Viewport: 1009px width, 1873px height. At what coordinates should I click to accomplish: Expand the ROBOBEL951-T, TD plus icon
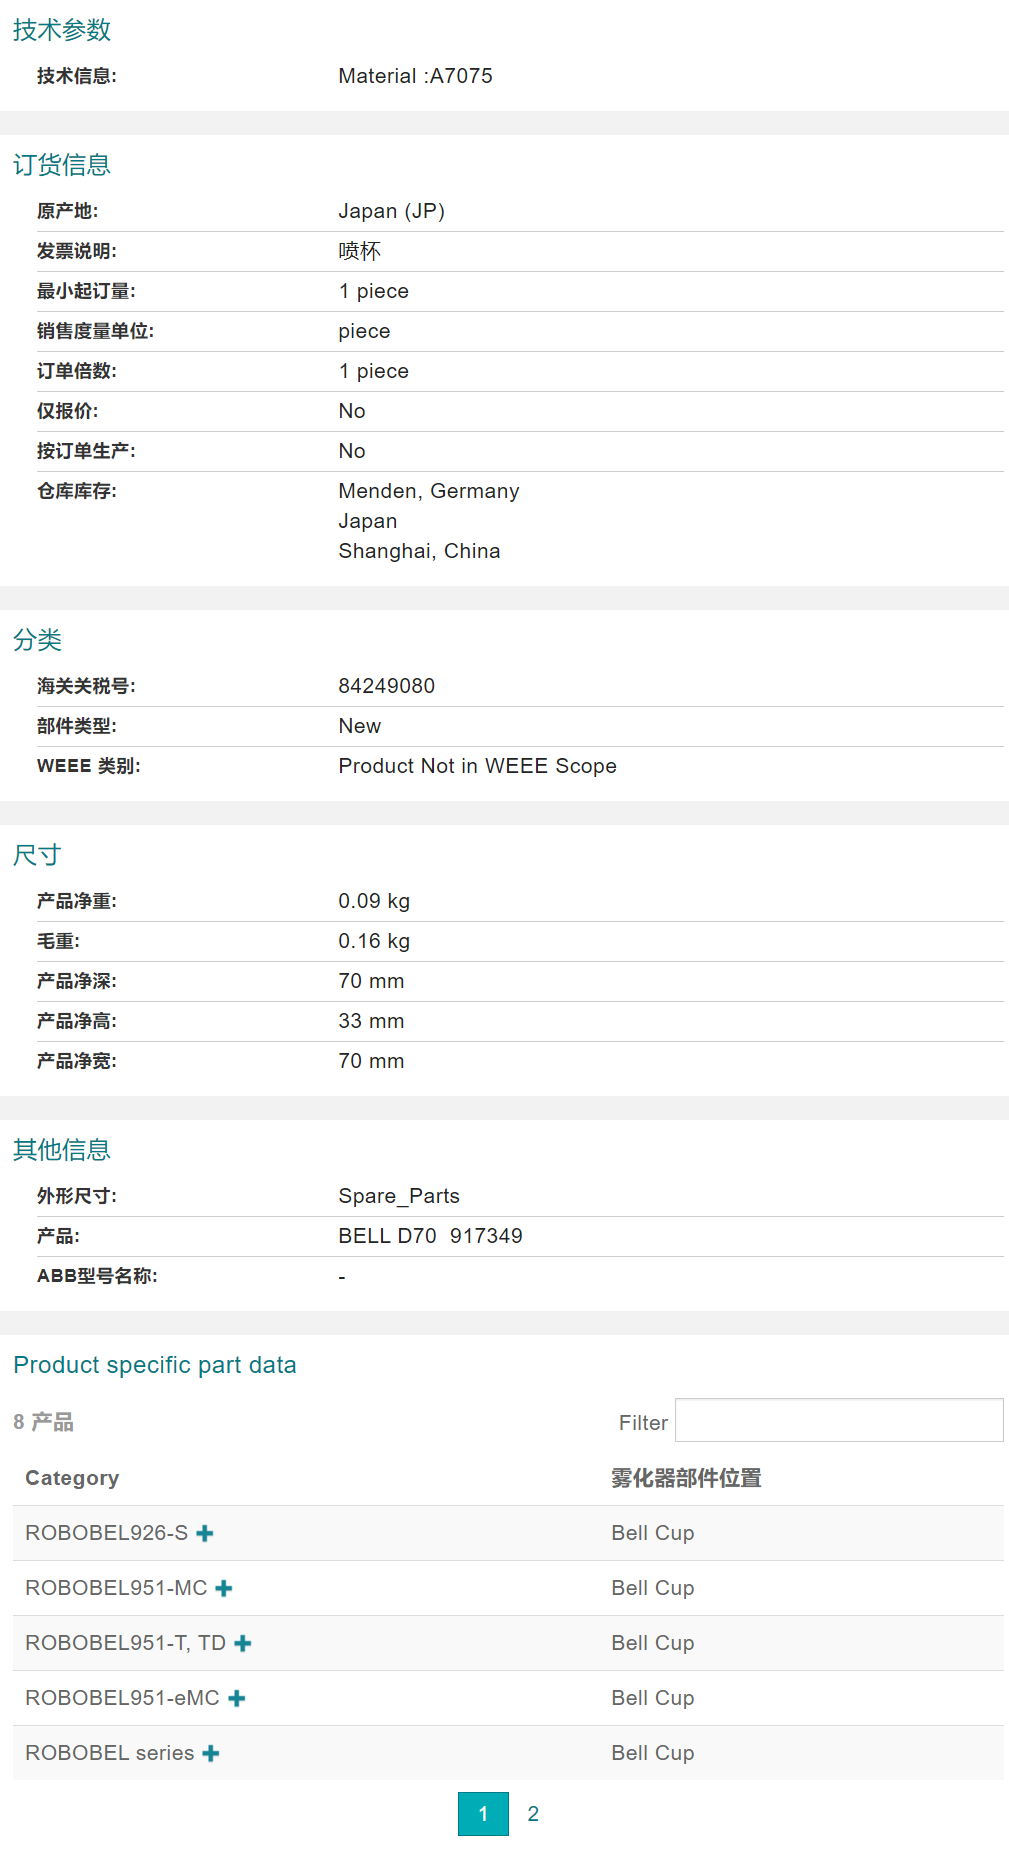click(x=242, y=1643)
